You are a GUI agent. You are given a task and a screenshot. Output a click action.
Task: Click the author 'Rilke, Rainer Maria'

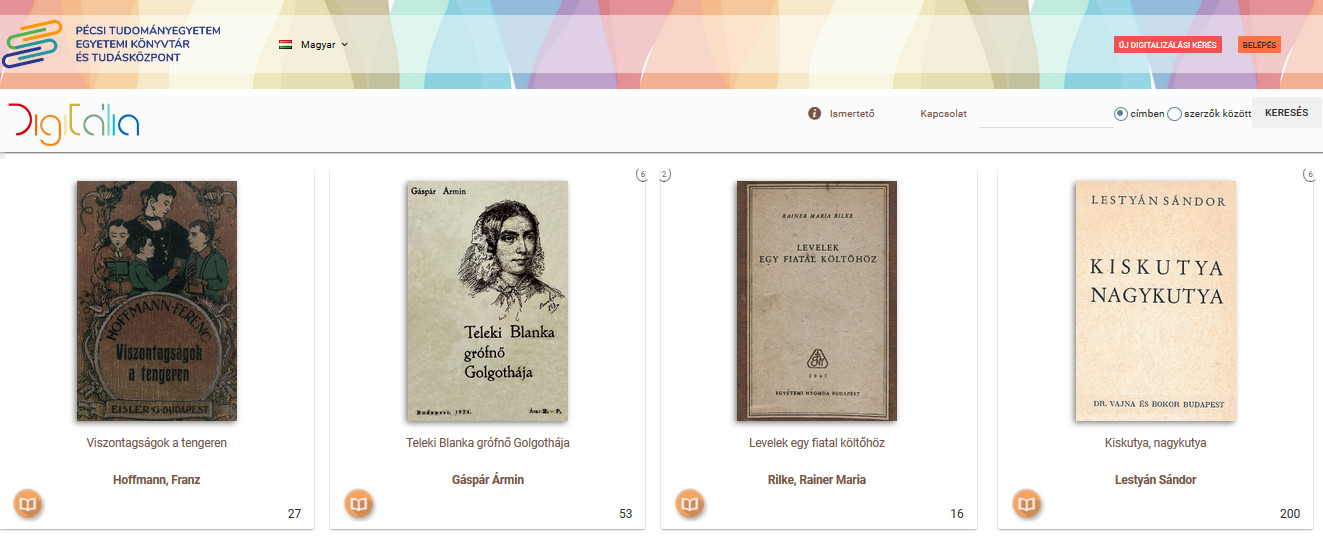click(817, 480)
